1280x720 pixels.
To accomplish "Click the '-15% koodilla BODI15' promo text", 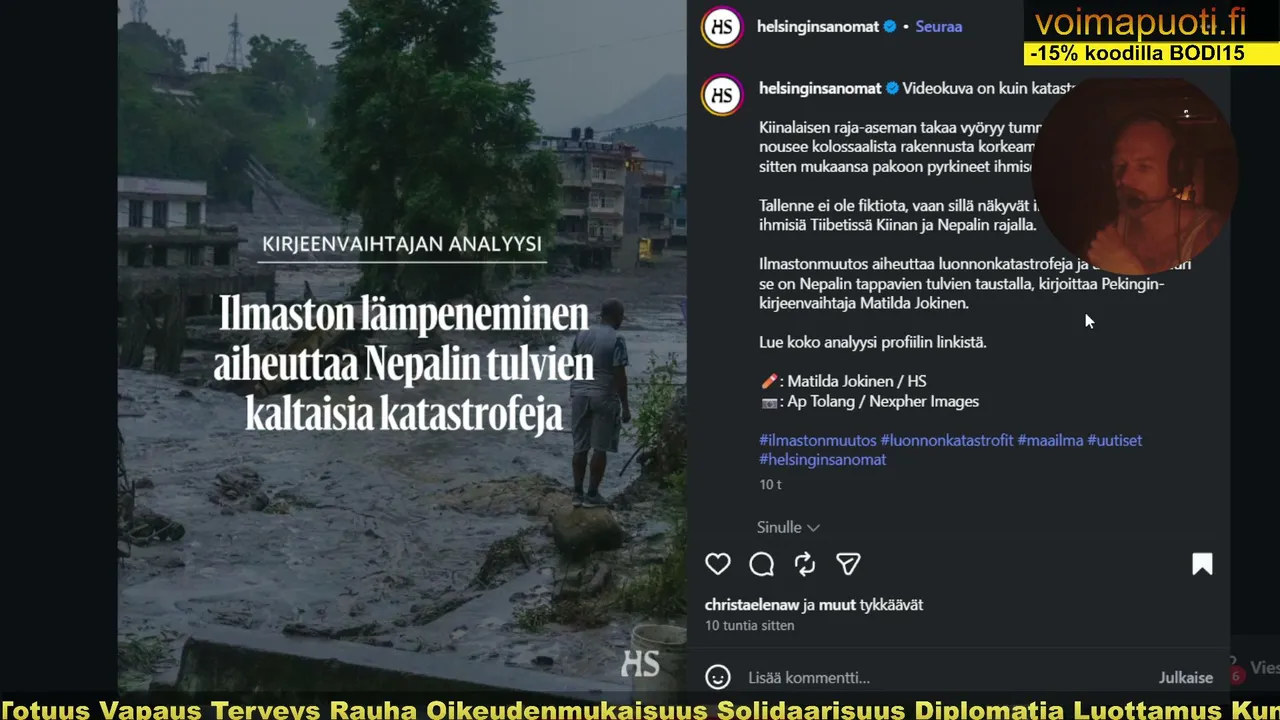I will coord(1137,54).
